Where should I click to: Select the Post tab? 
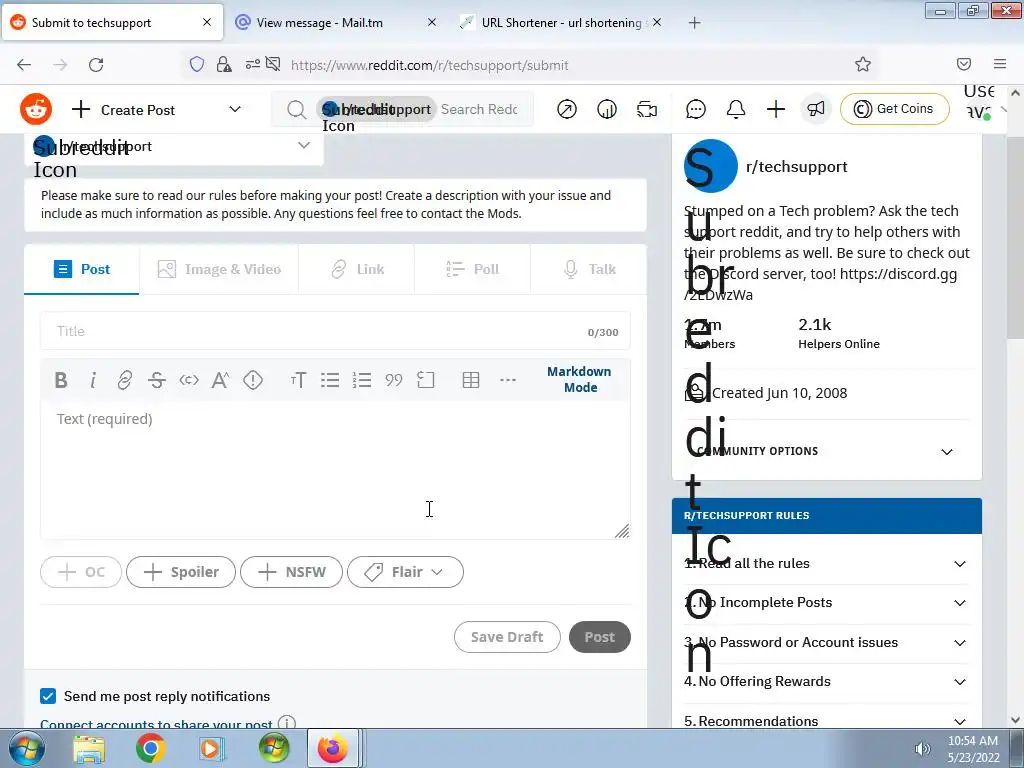(82, 269)
